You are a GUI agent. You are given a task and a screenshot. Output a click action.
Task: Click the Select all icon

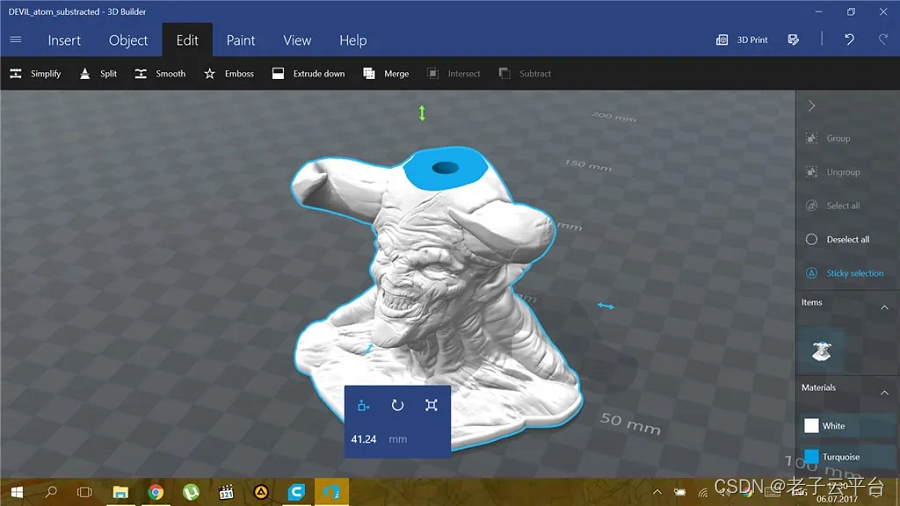click(812, 205)
